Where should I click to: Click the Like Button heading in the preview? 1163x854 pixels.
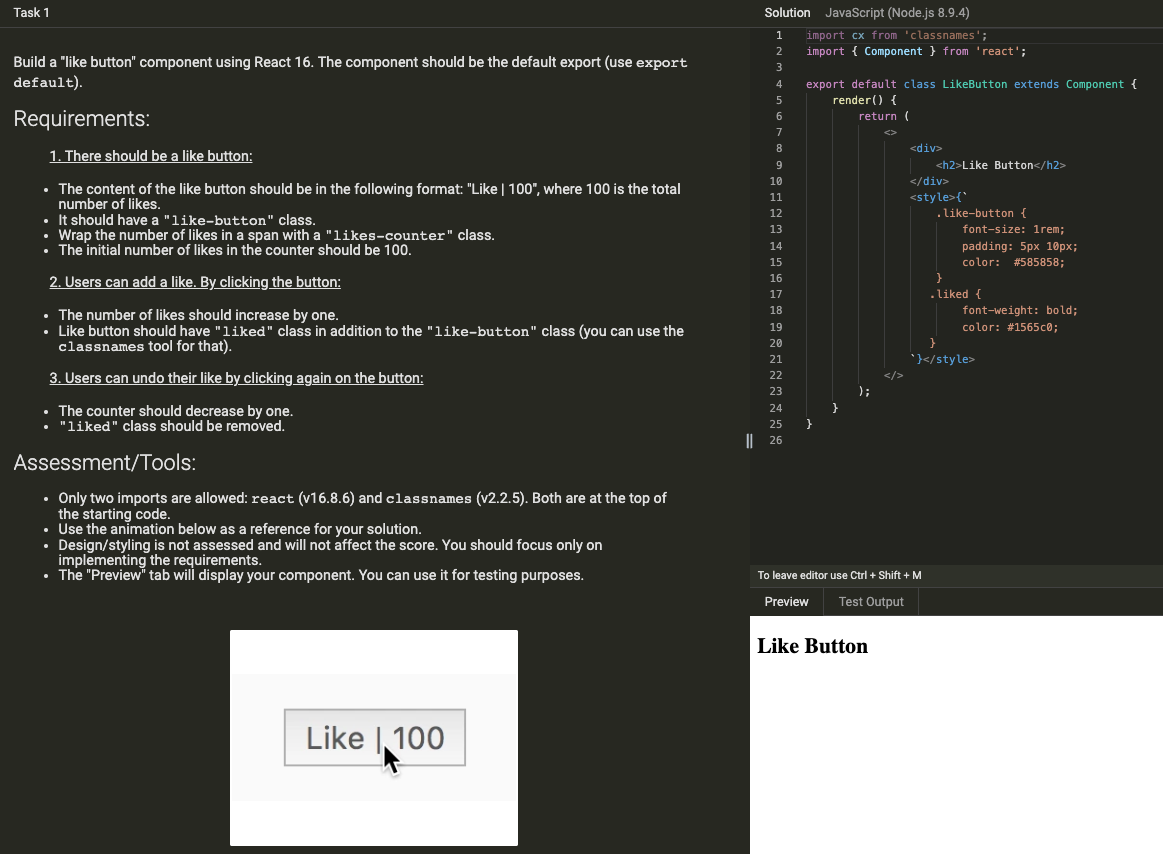[x=812, y=646]
